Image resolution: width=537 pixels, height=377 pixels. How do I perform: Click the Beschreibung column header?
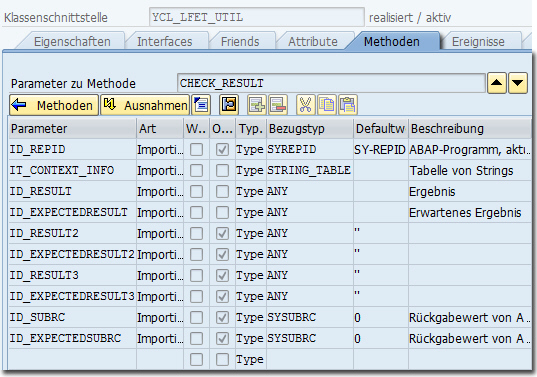point(470,129)
